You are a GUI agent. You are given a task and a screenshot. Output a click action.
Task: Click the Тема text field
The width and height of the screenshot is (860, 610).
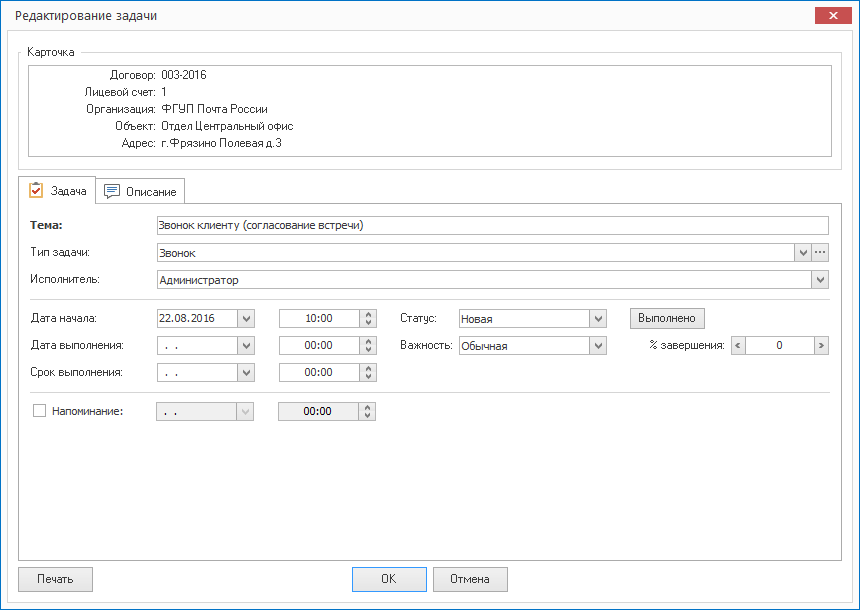tap(493, 225)
